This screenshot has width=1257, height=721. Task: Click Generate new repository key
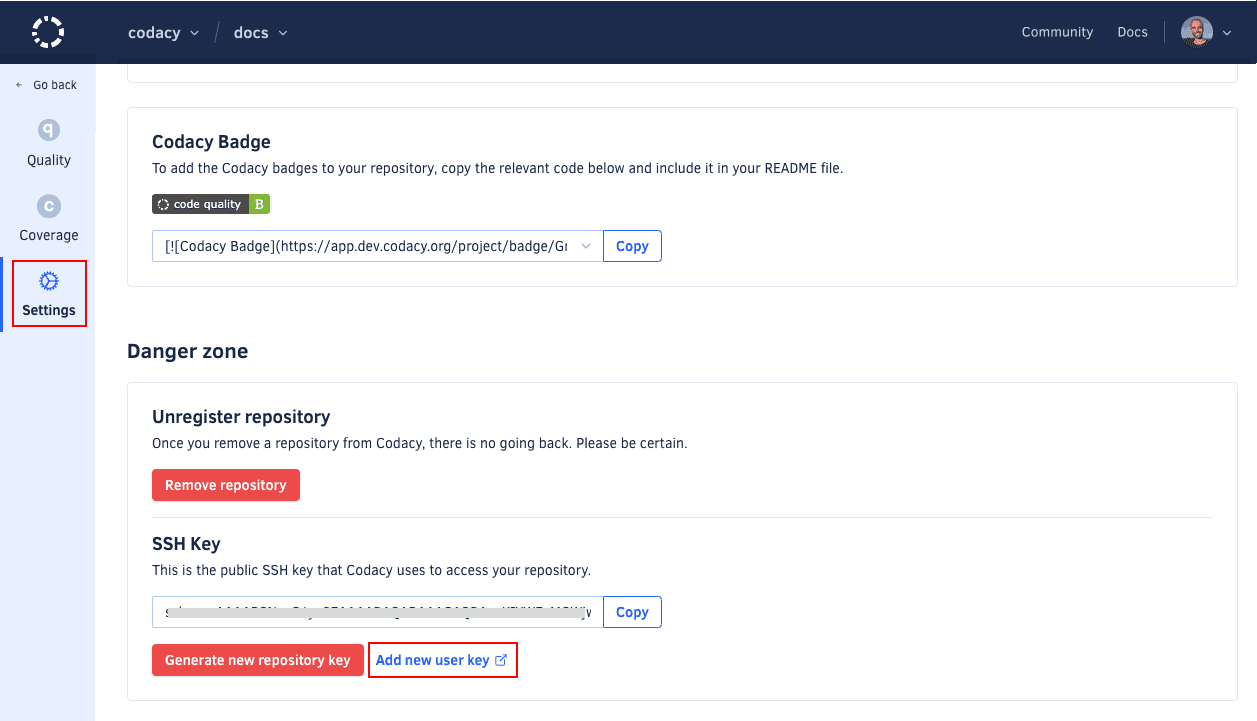(x=257, y=659)
